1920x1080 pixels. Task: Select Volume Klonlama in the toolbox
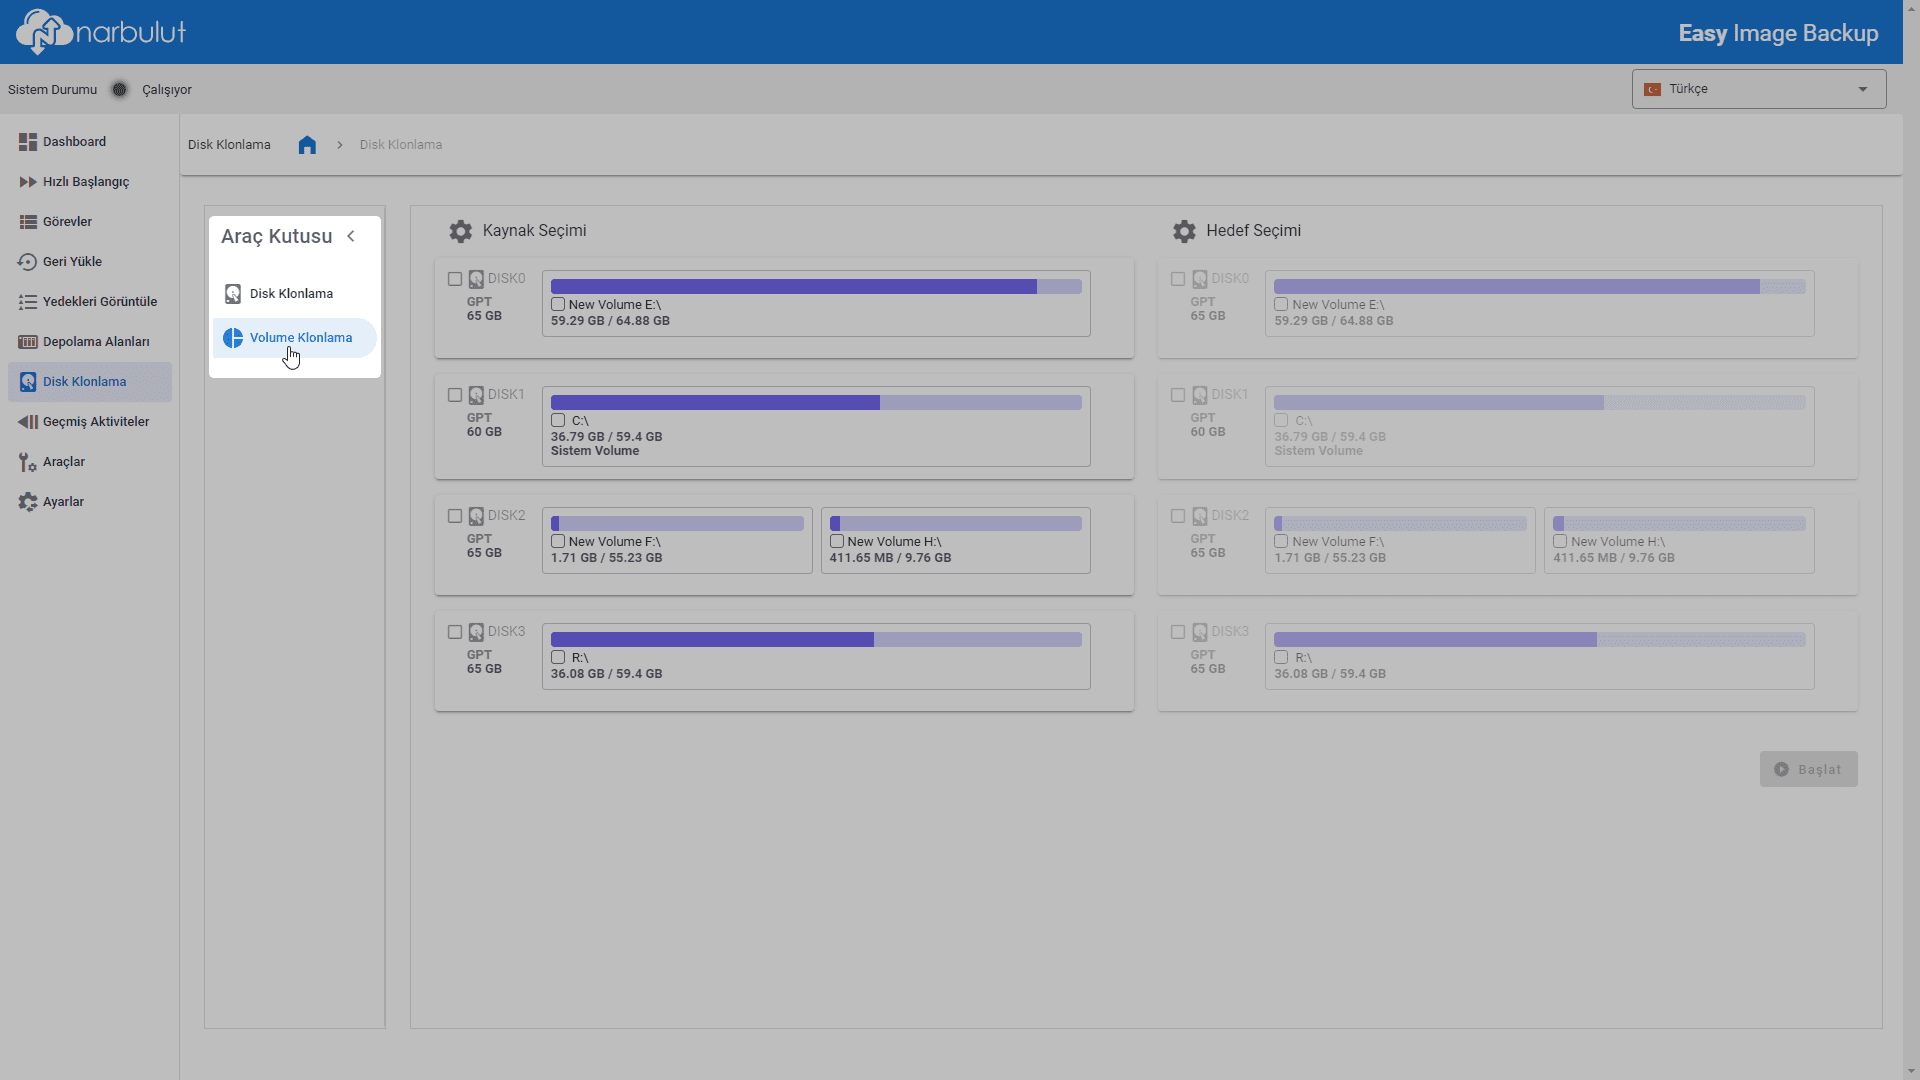[x=294, y=338]
